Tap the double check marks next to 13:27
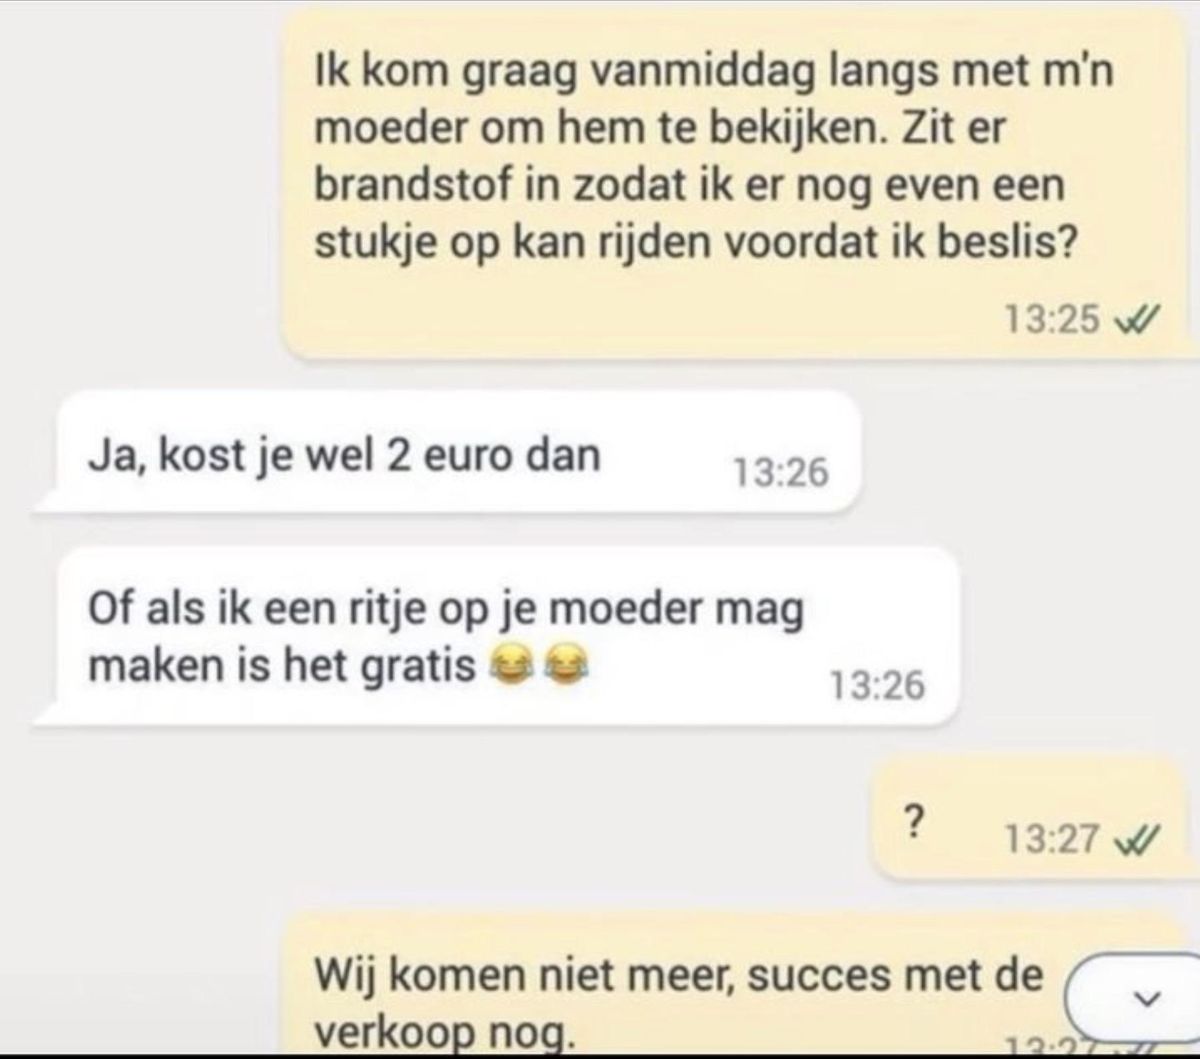 (1136, 838)
